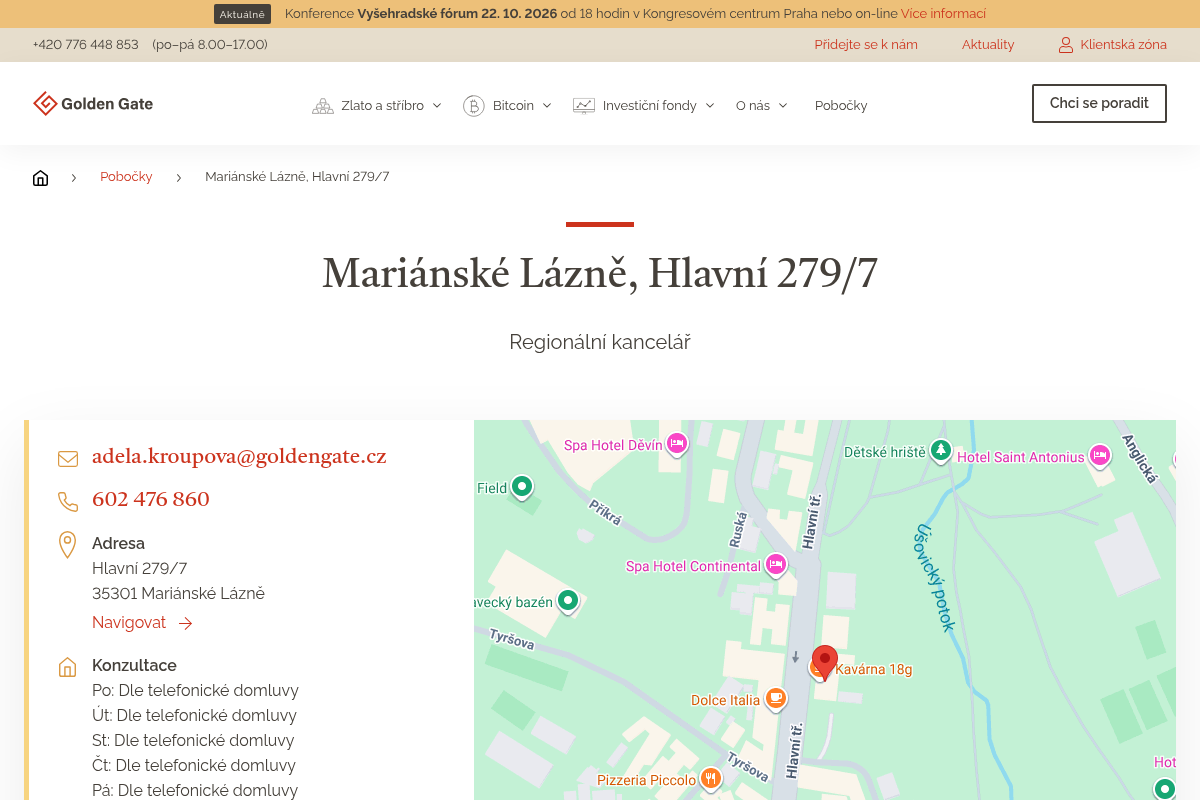Click phone number +420 776 448 853
Screen dimensions: 1200x800
click(85, 45)
